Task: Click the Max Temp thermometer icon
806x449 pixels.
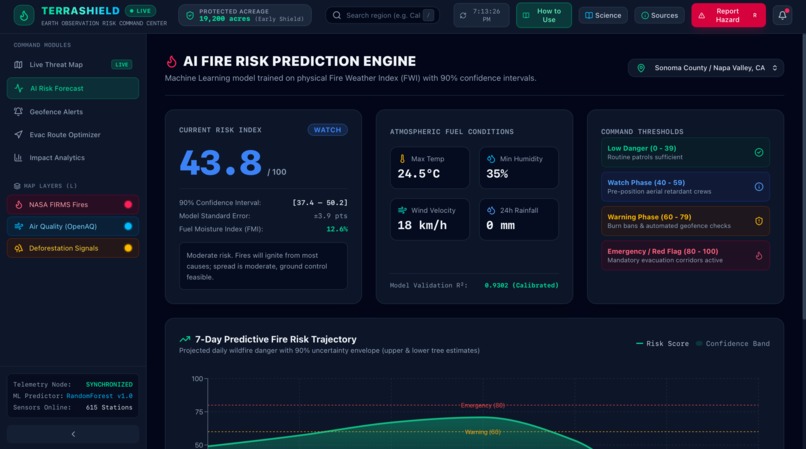Action: (x=402, y=159)
